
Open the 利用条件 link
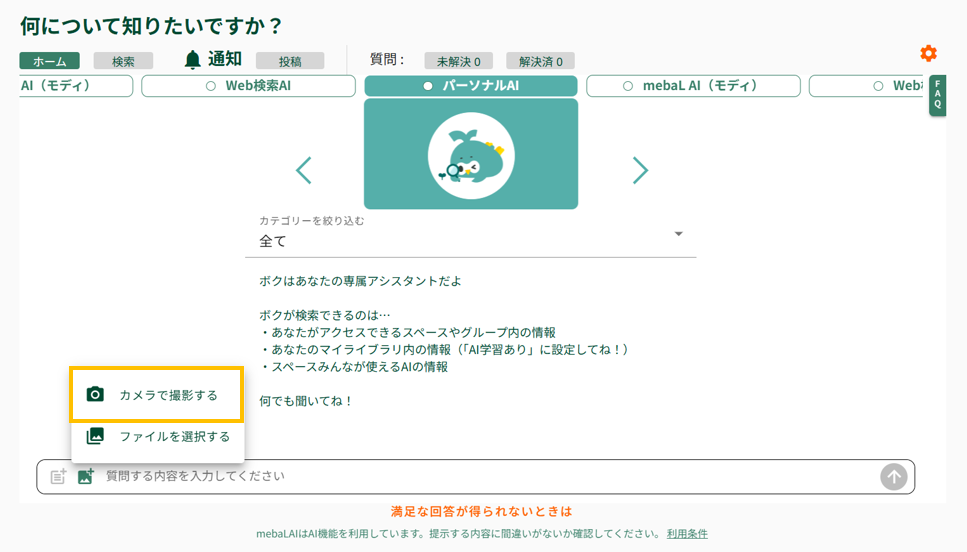[687, 534]
